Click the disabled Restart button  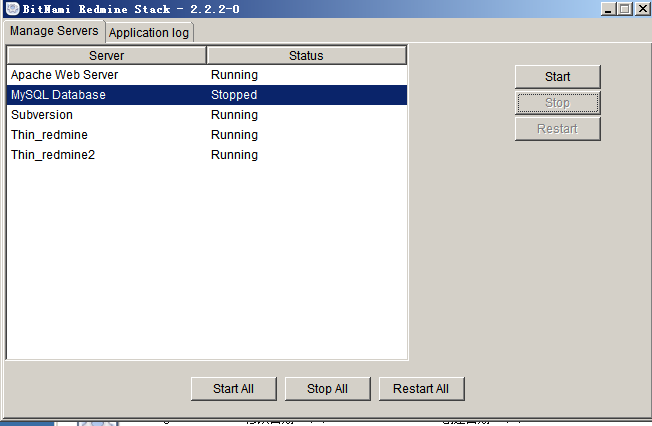[x=558, y=129]
